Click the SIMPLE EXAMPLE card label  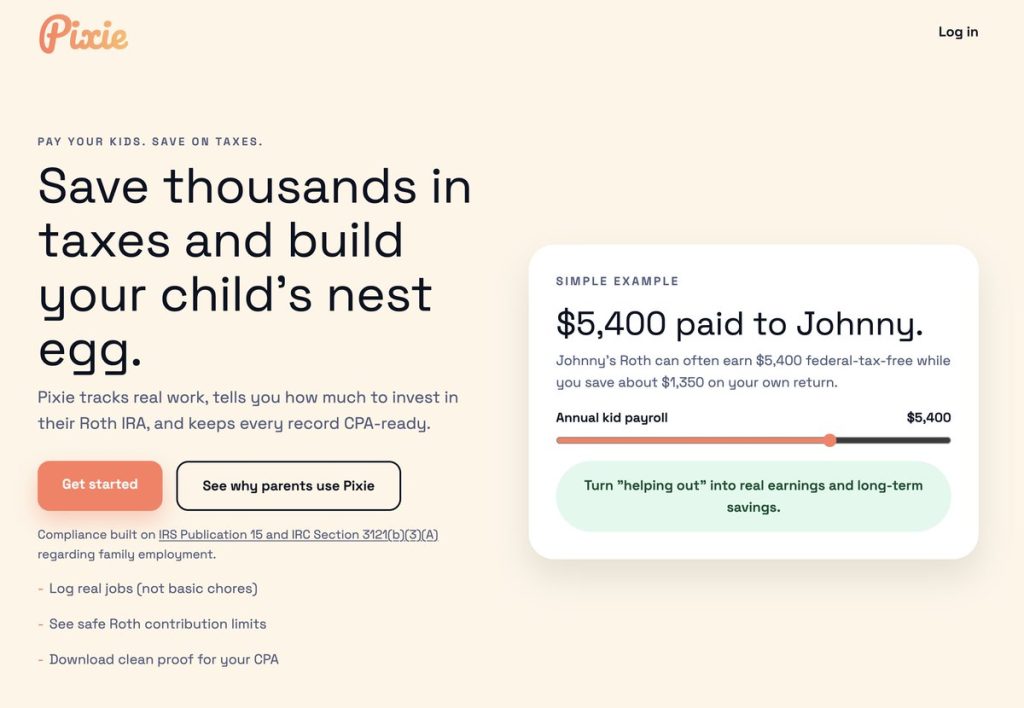(x=617, y=282)
